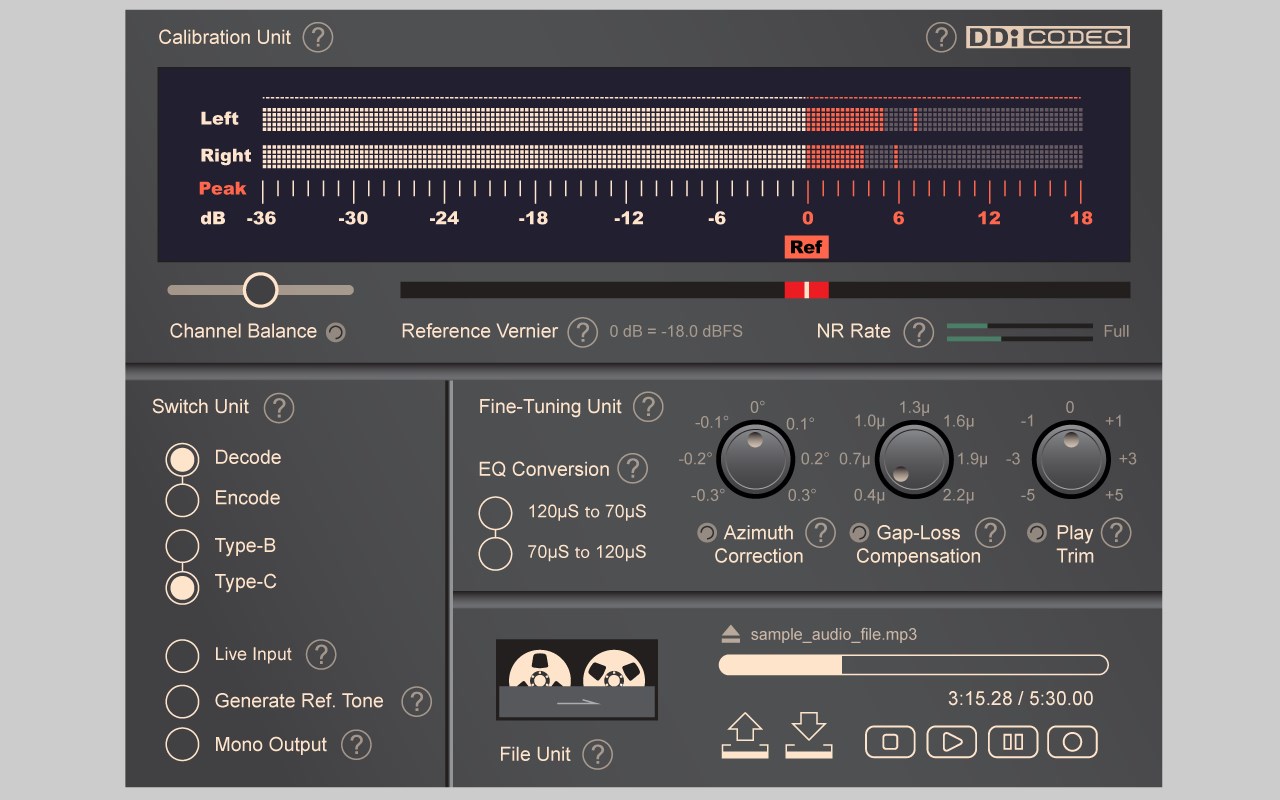Click the eject icon beside file name
The width and height of the screenshot is (1280, 800).
pos(730,634)
